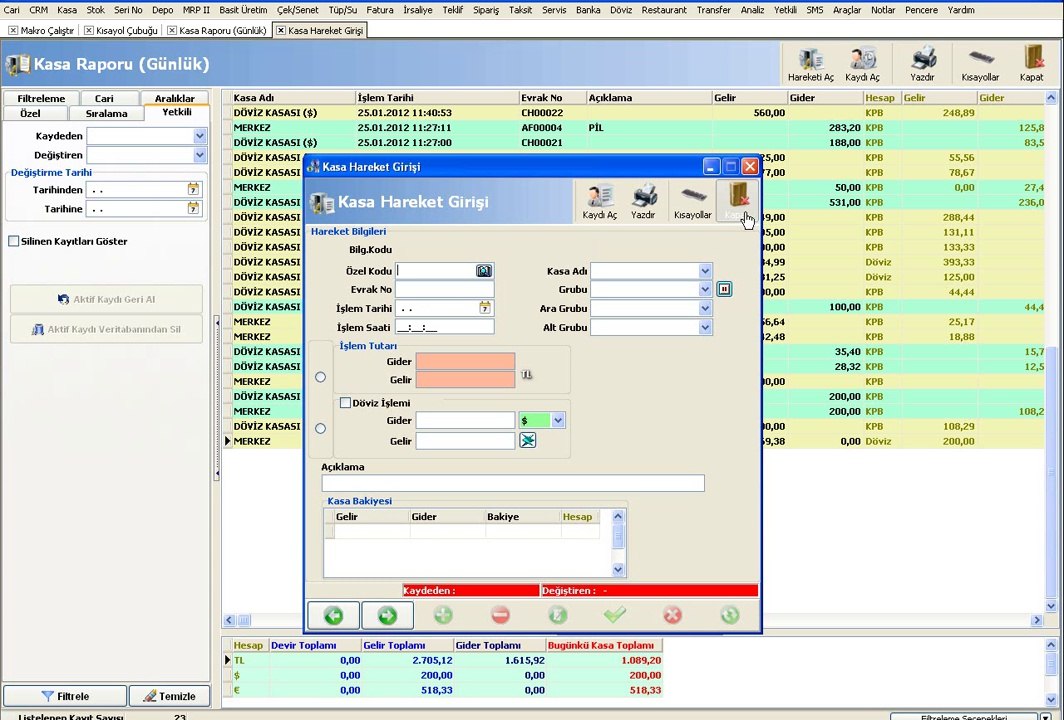Click Kapat door icon in Kasa Raporu toolbar
1064x720 pixels.
[1031, 64]
